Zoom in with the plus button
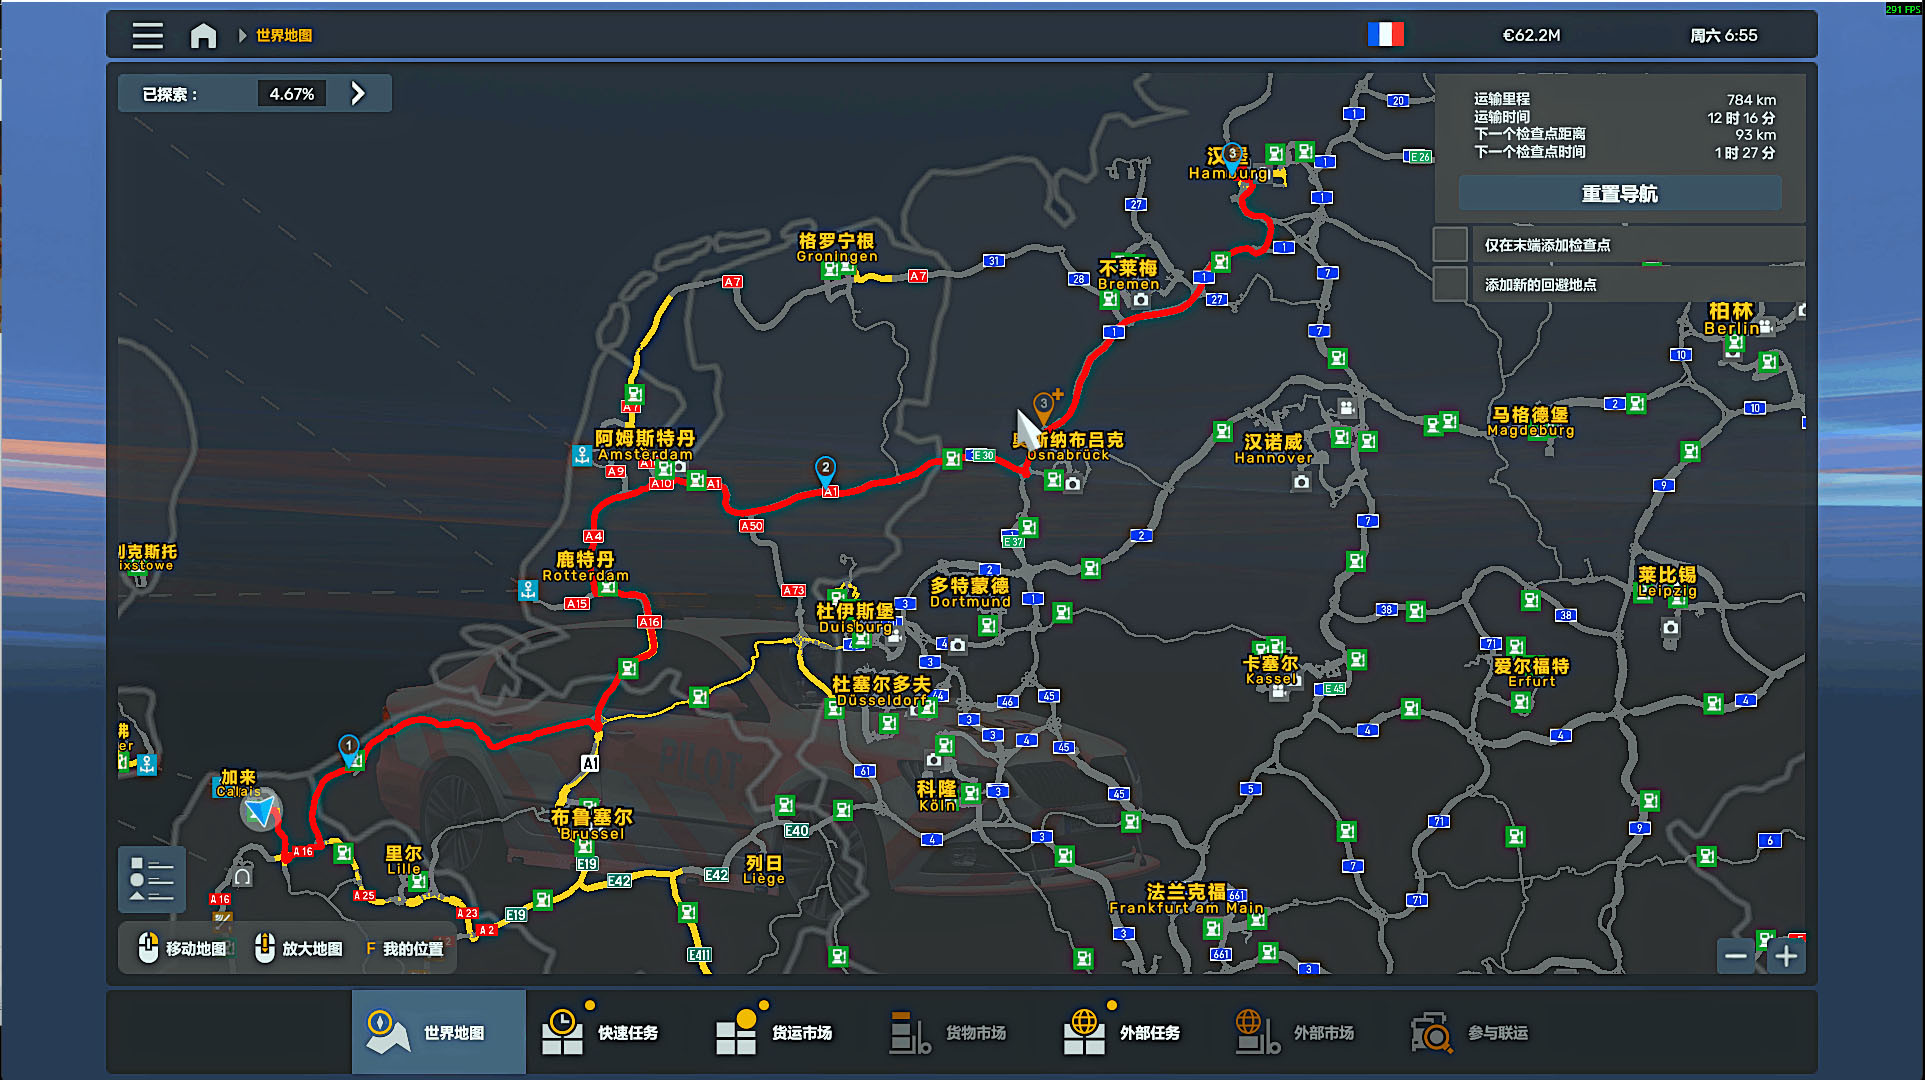Screen dimensions: 1925x1080 click(x=1786, y=956)
